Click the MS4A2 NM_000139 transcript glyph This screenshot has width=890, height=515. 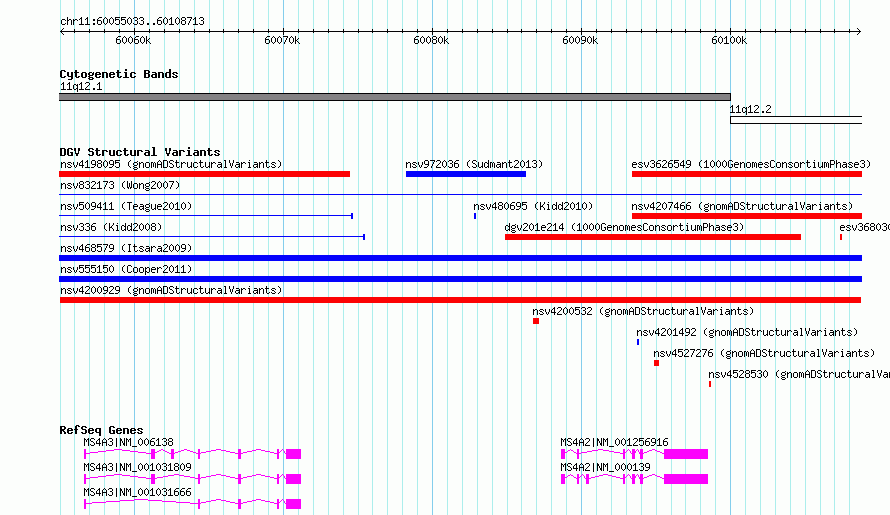click(634, 479)
